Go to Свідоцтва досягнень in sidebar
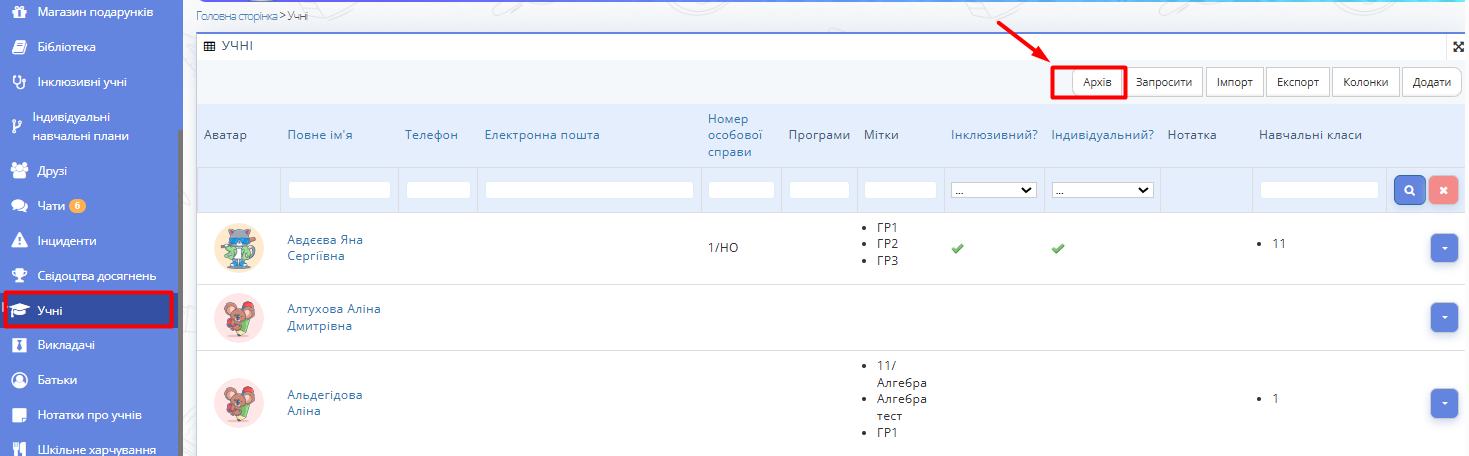This screenshot has height=456, width=1469. tap(96, 276)
